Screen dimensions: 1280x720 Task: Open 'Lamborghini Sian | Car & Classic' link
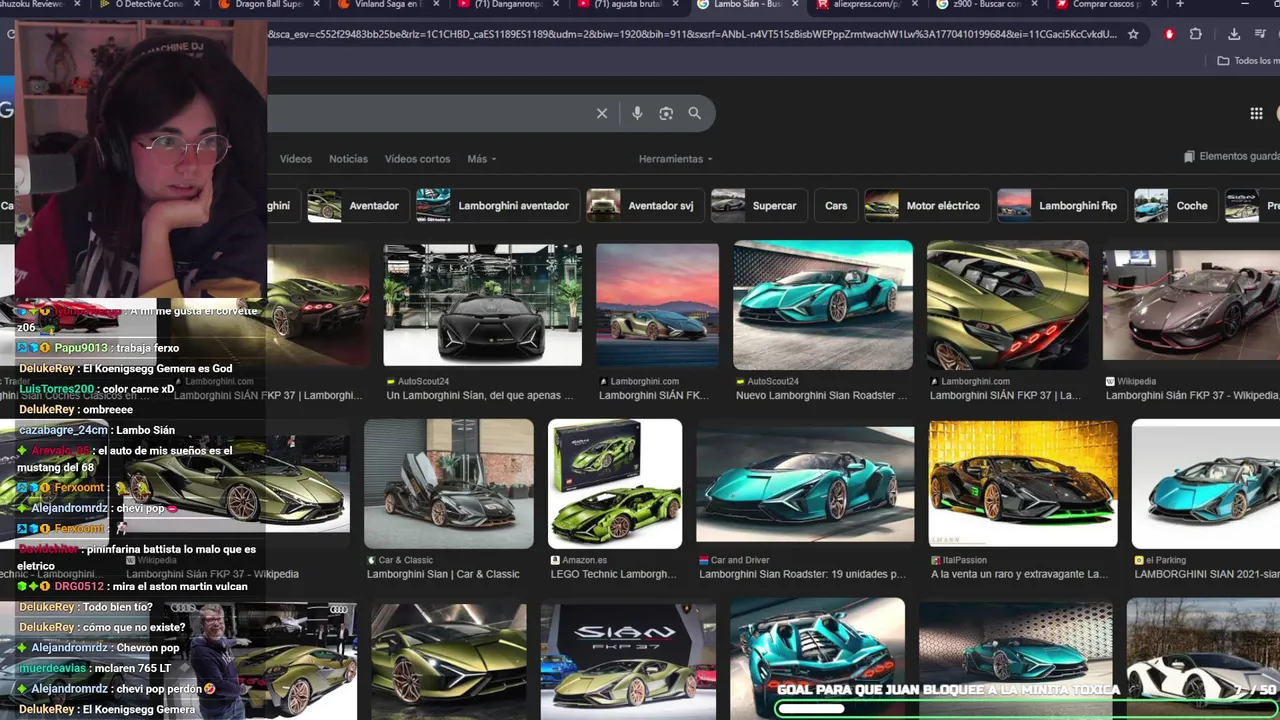[x=443, y=574]
